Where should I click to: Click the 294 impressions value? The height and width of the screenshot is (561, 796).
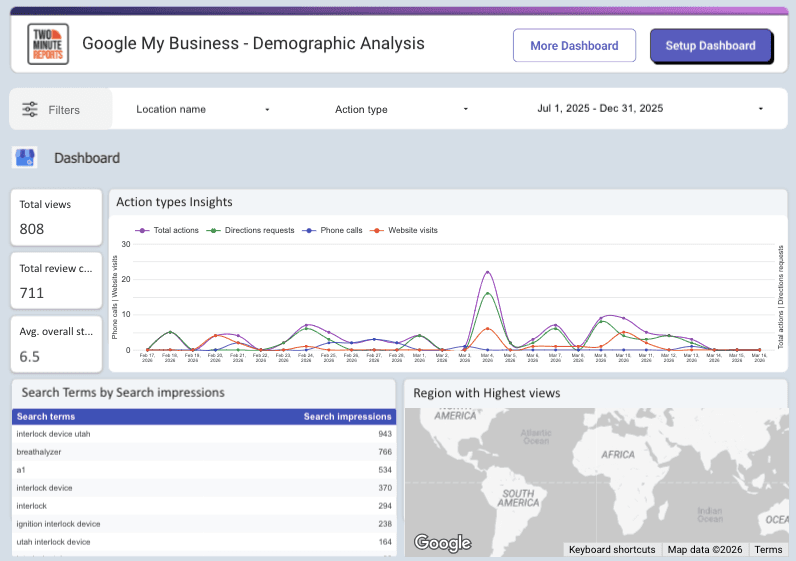pos(385,506)
